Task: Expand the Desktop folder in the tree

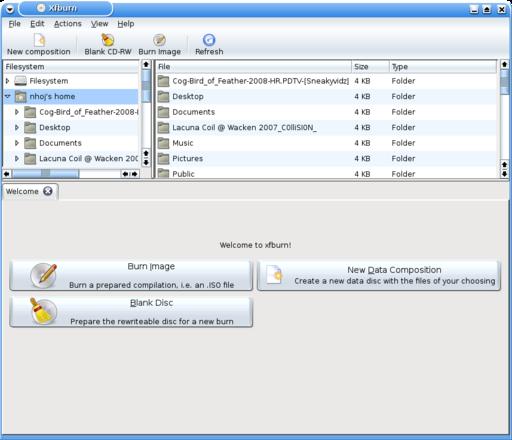Action: 17,127
